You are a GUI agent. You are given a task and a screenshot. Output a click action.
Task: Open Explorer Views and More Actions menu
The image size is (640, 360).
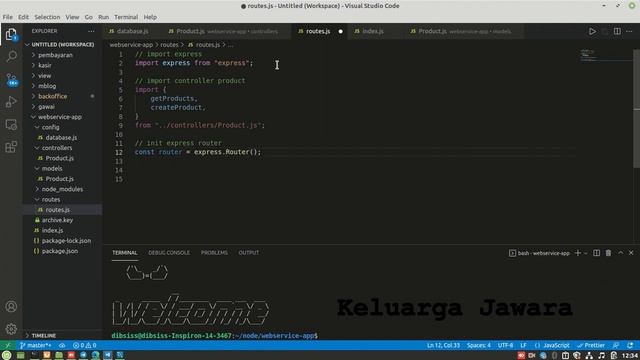pos(91,31)
